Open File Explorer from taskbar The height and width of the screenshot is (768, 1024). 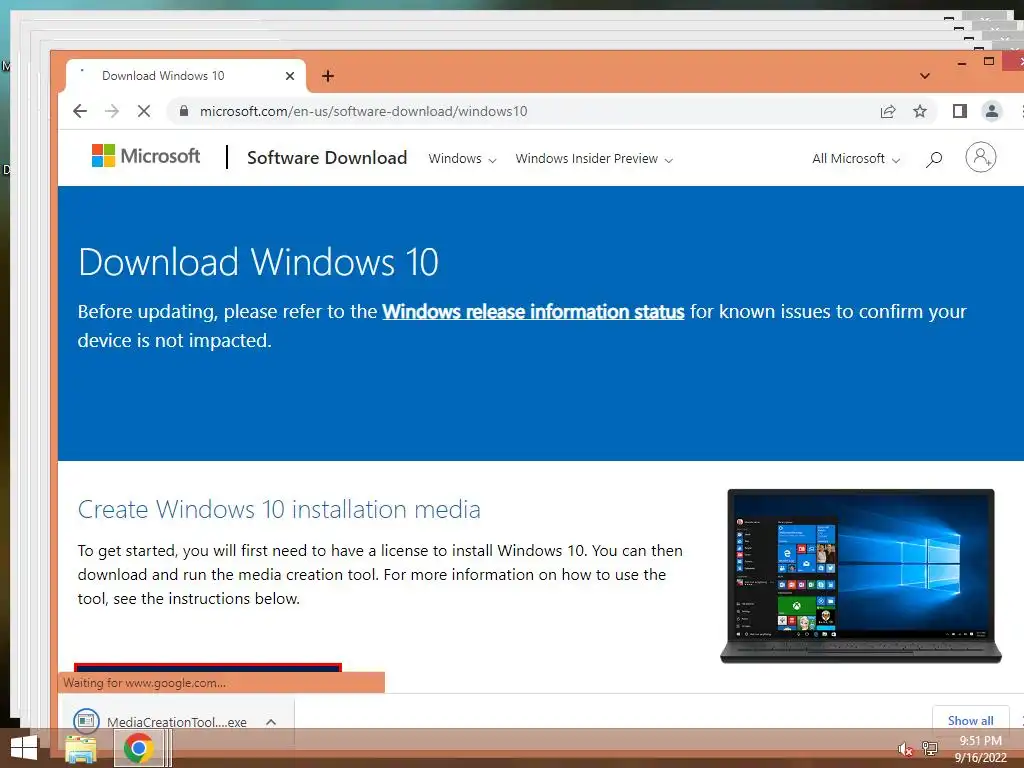(x=81, y=748)
